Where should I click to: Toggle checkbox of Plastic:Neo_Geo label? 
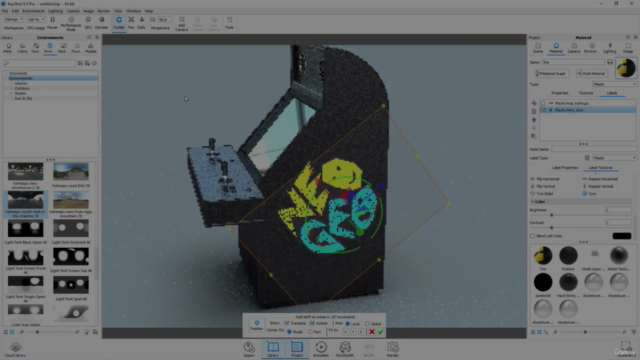click(543, 110)
